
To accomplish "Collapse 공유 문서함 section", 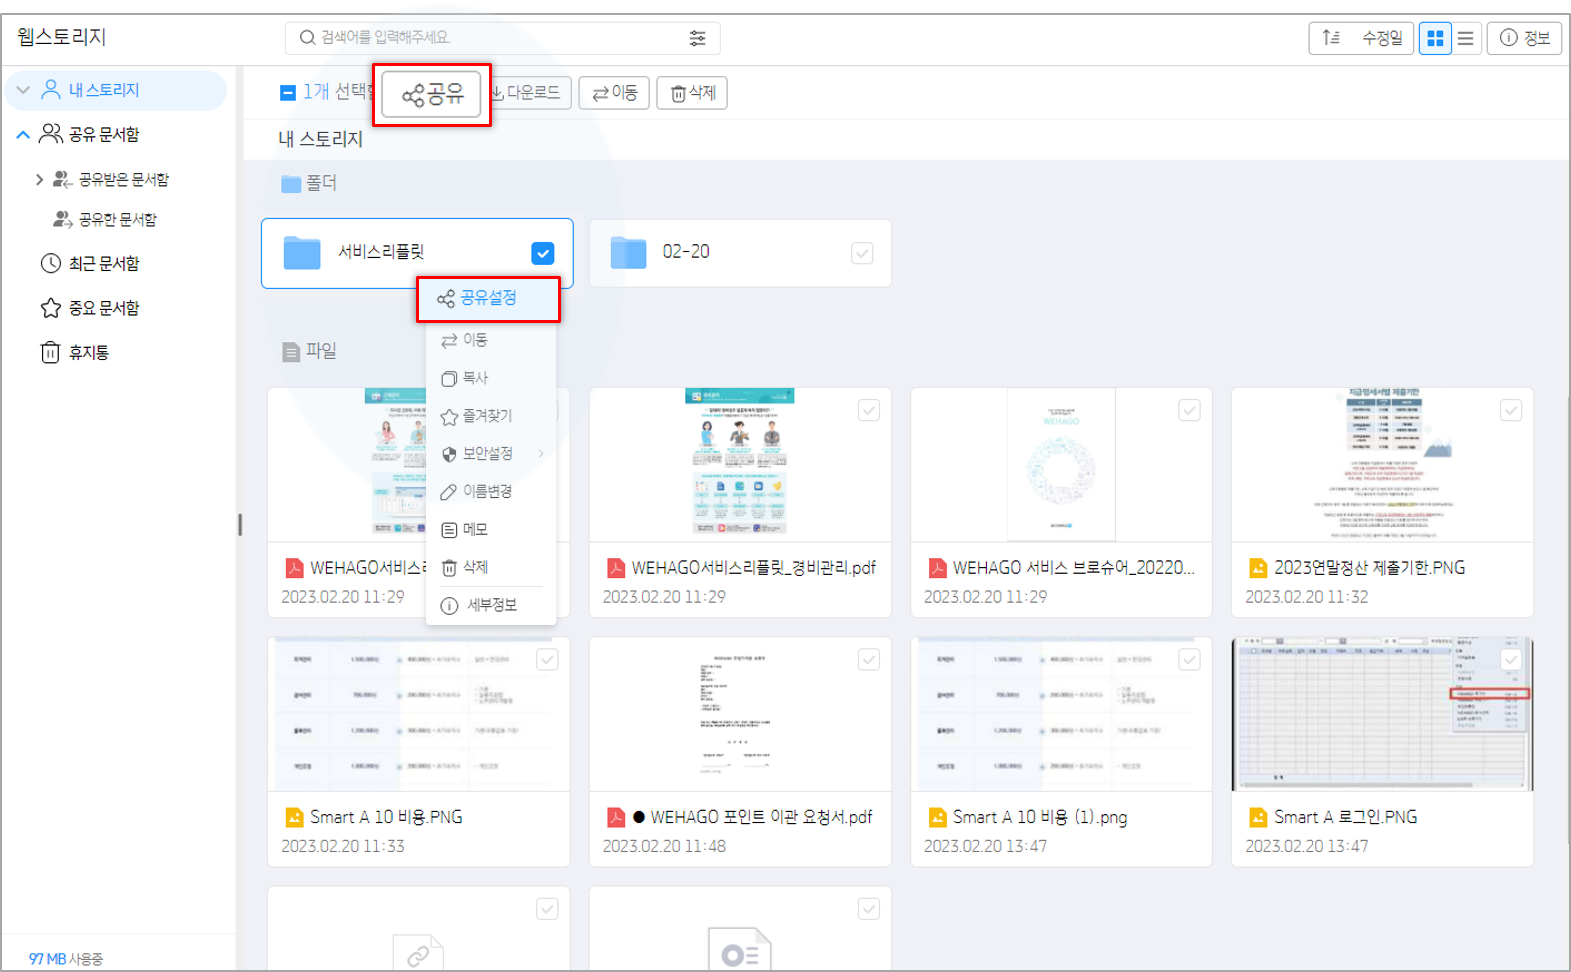I will point(23,134).
